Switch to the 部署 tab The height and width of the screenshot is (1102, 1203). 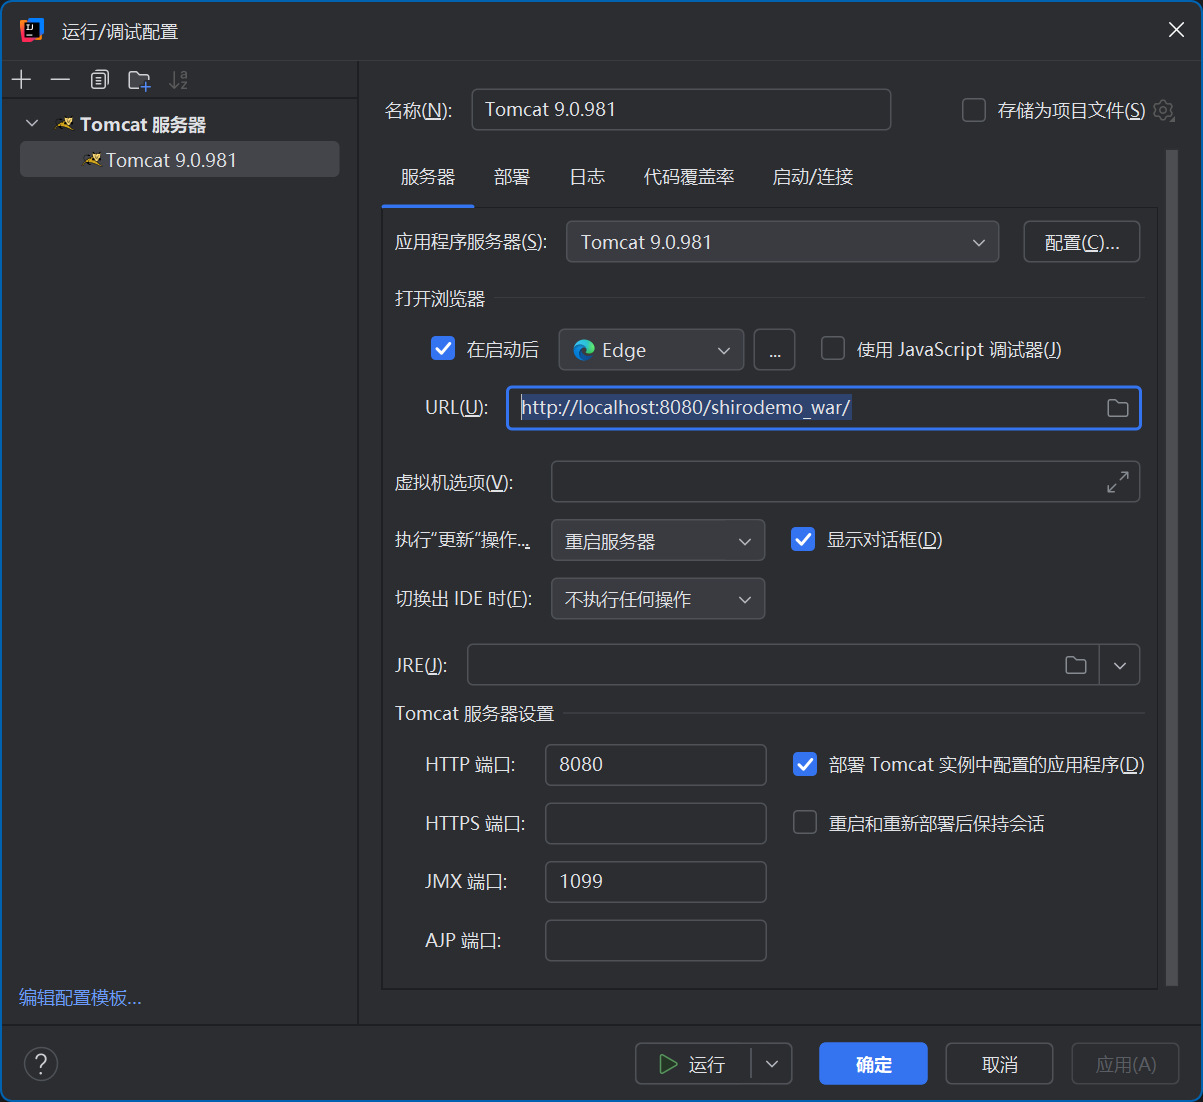(x=512, y=177)
